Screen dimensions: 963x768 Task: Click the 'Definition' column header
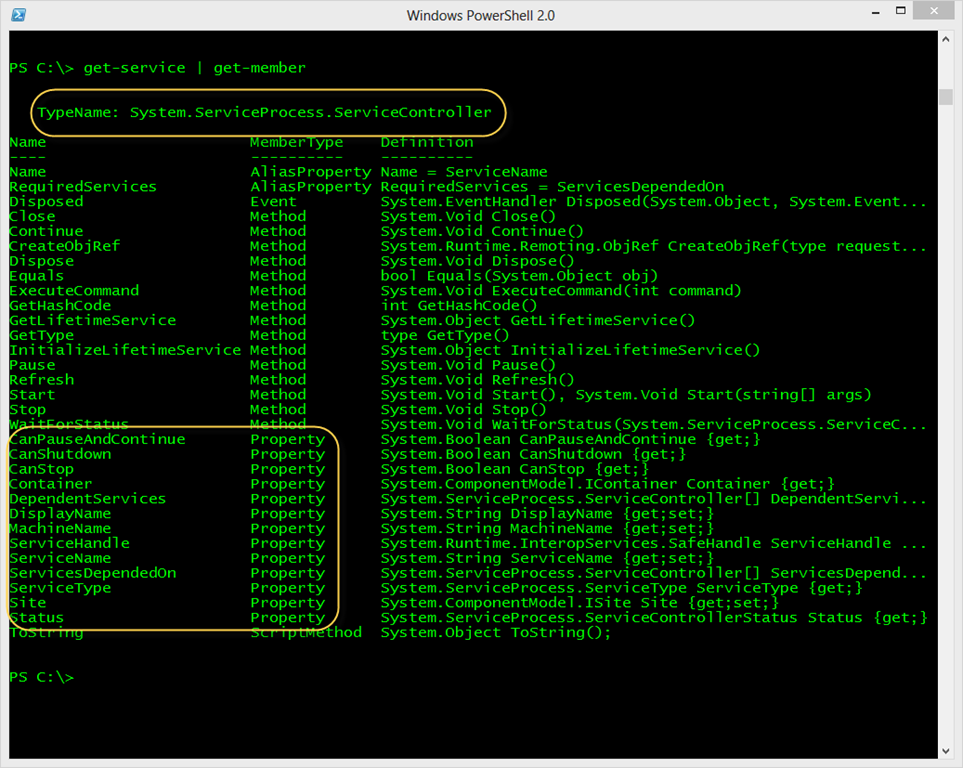pos(427,143)
